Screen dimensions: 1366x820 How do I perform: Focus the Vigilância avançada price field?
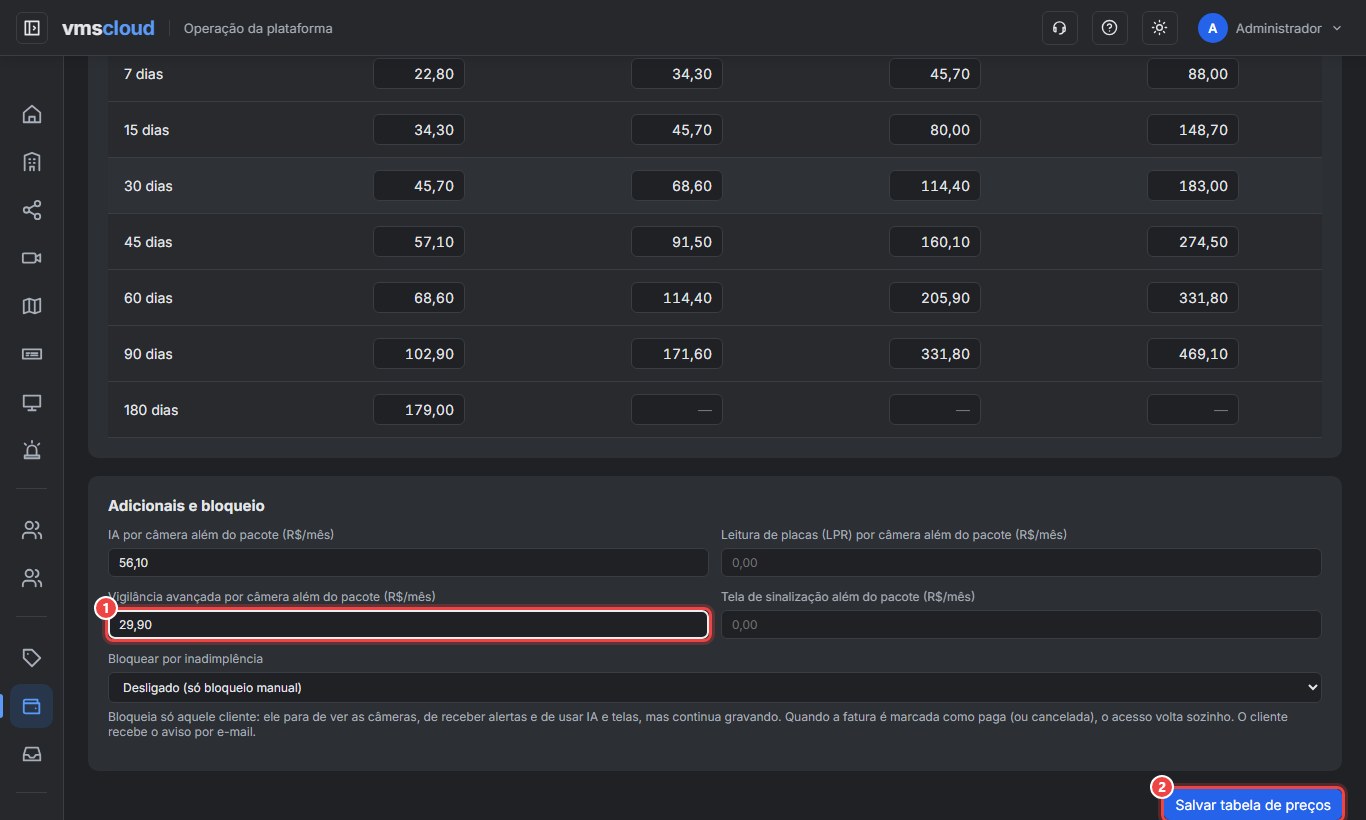click(408, 625)
